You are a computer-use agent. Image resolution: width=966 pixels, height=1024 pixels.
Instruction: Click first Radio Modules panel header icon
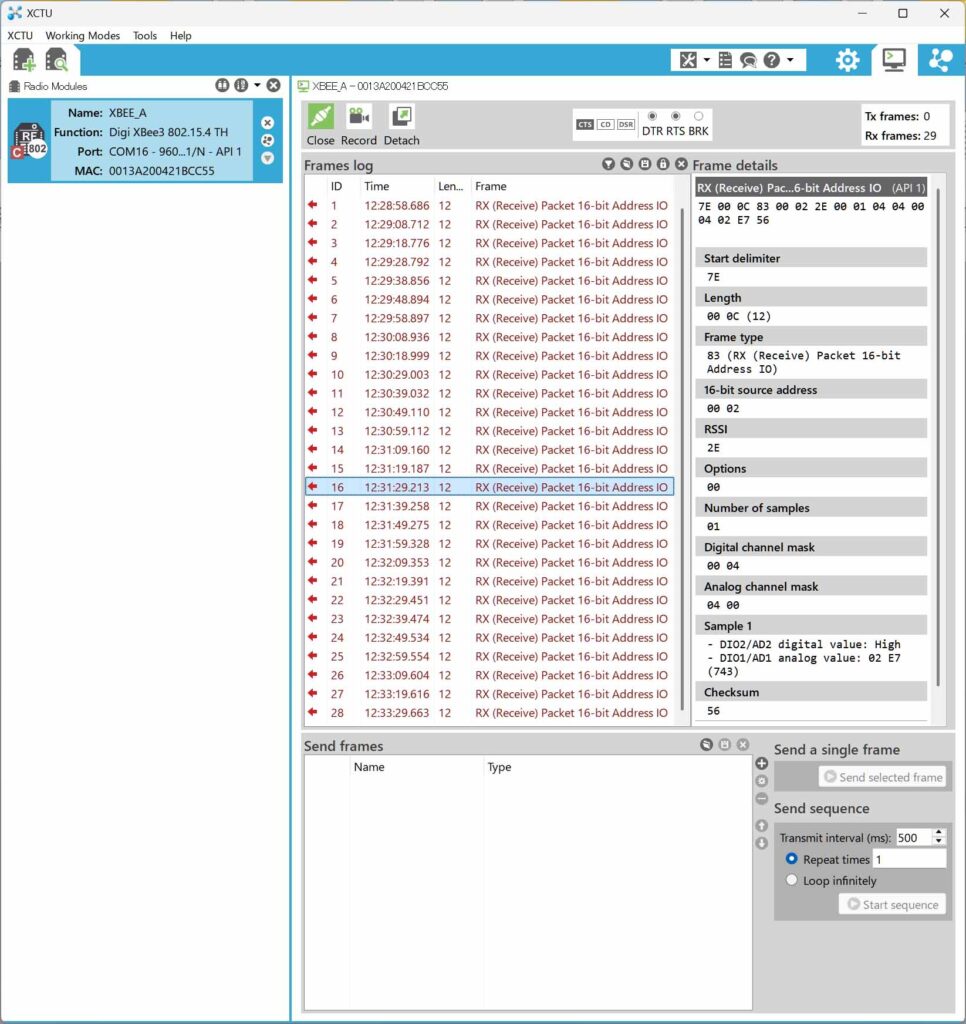point(223,86)
